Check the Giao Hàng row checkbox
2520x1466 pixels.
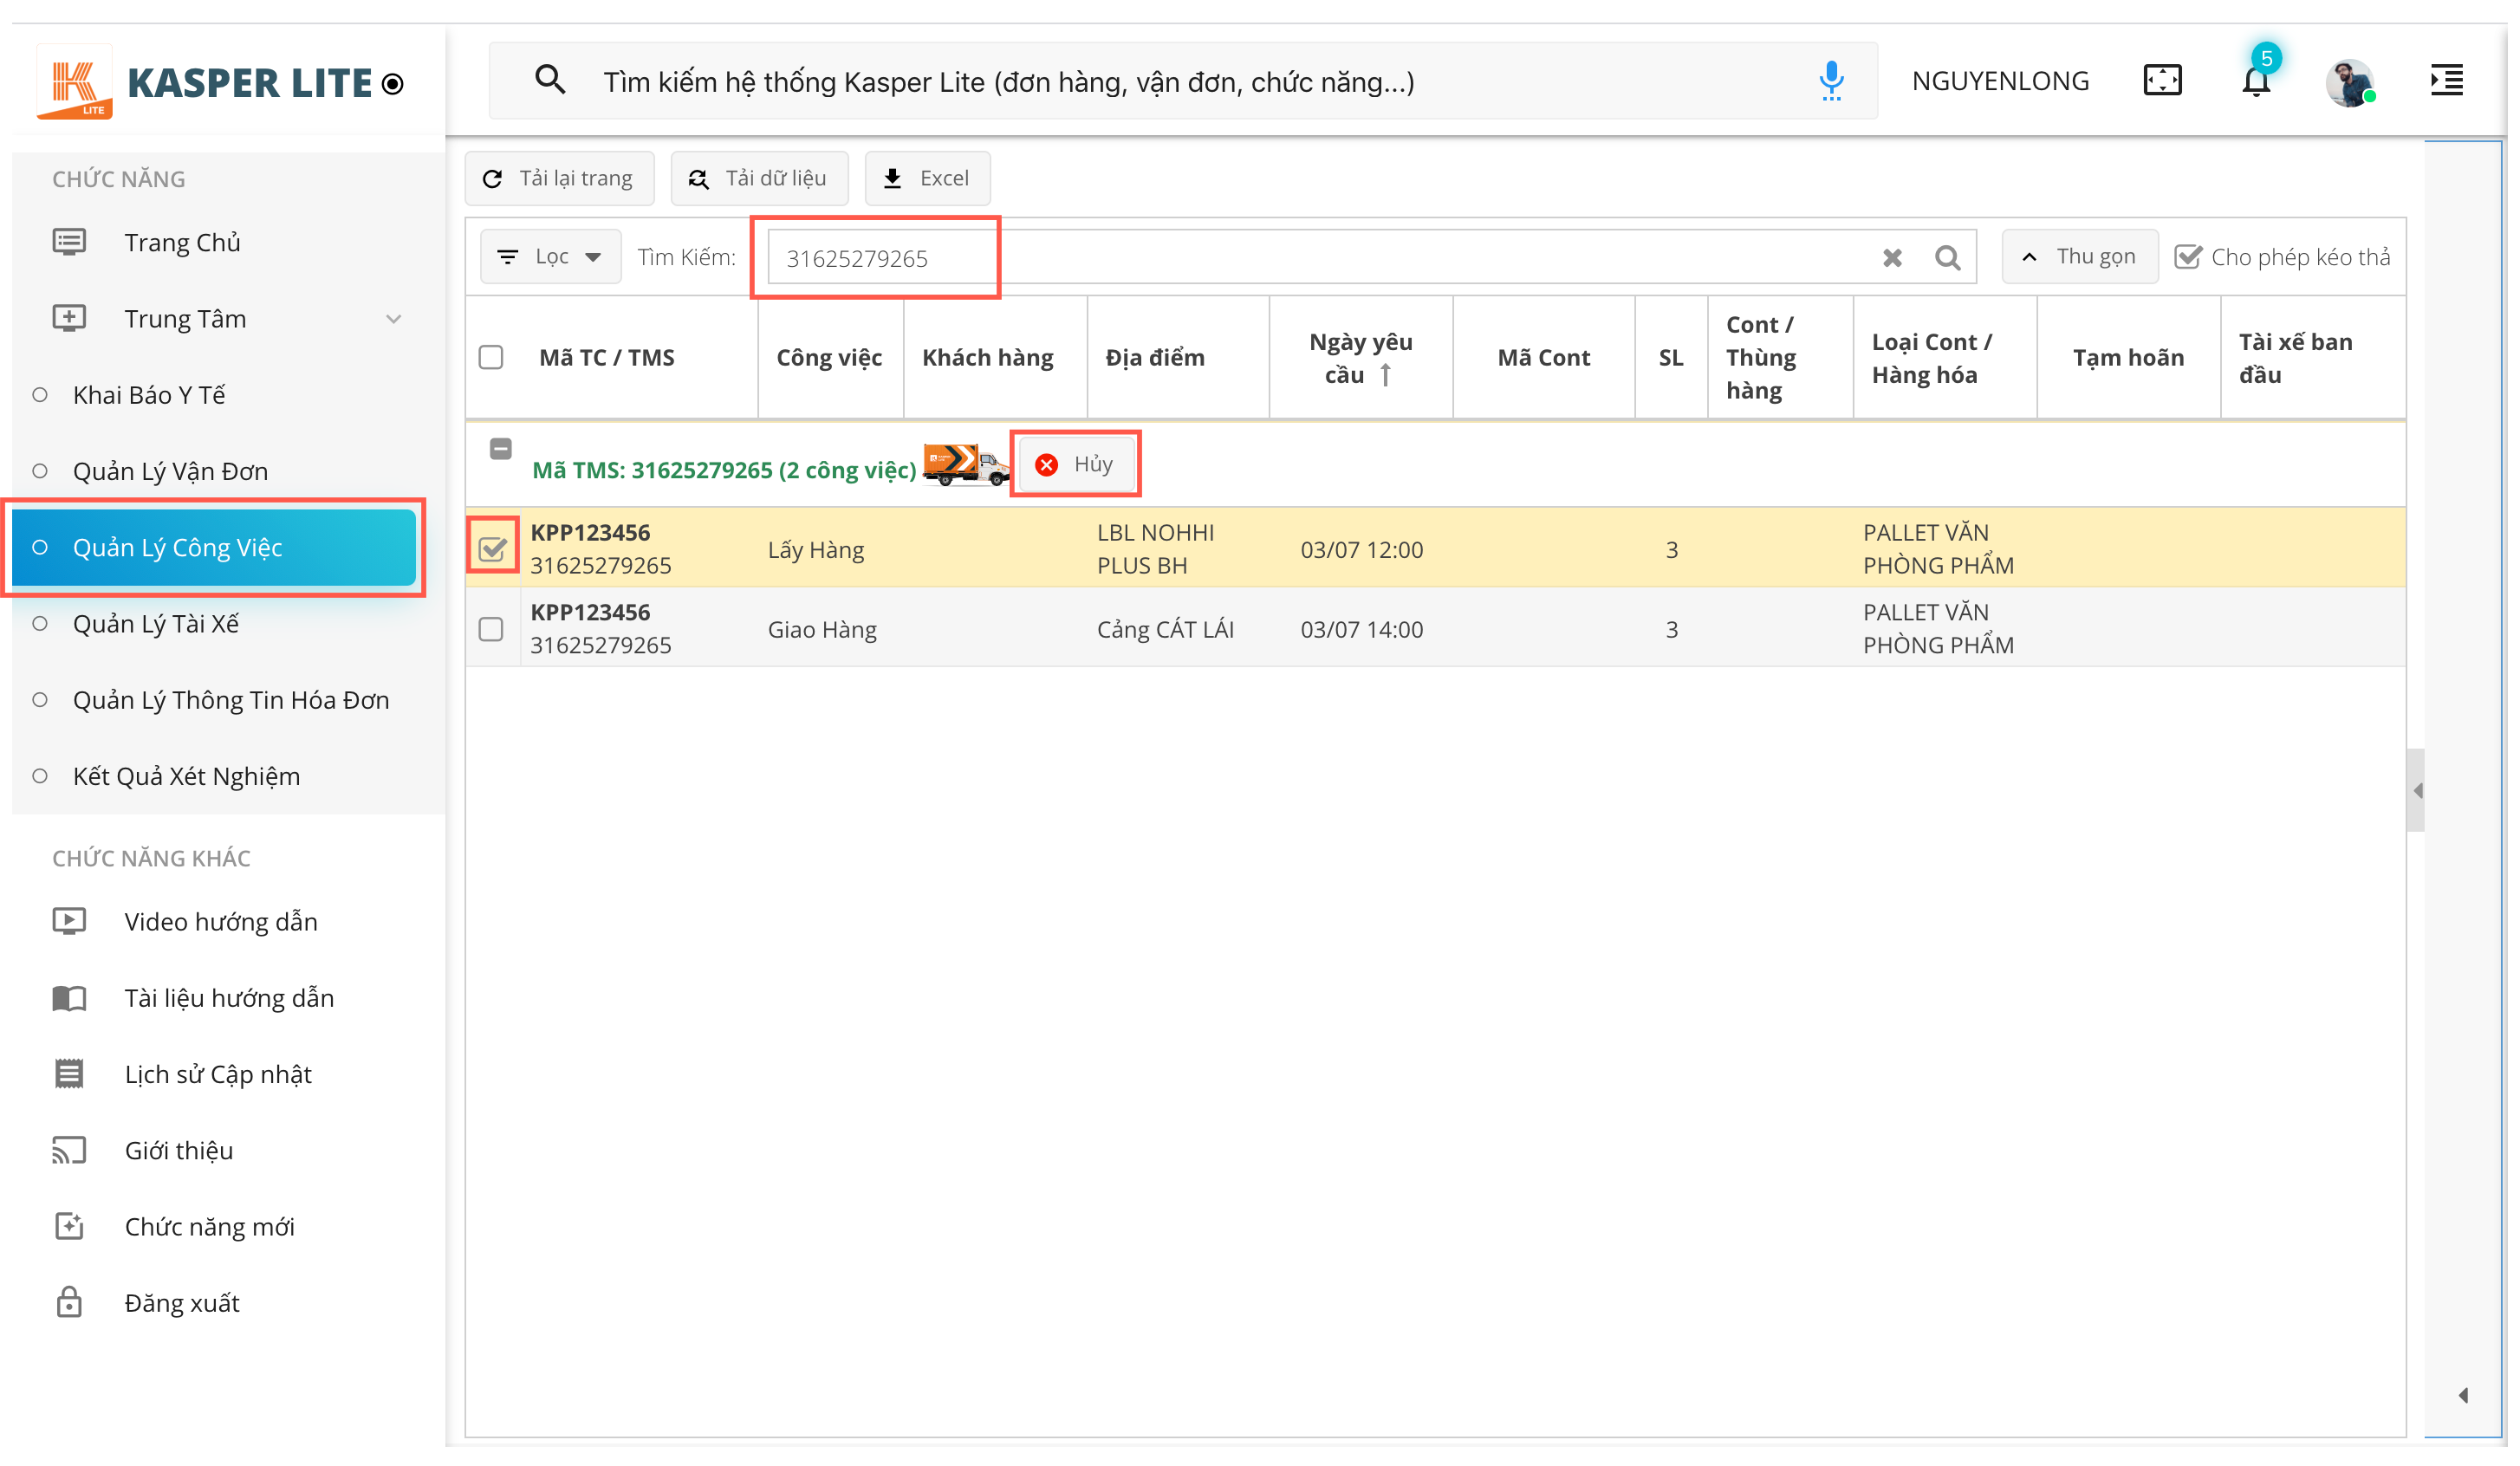point(491,629)
